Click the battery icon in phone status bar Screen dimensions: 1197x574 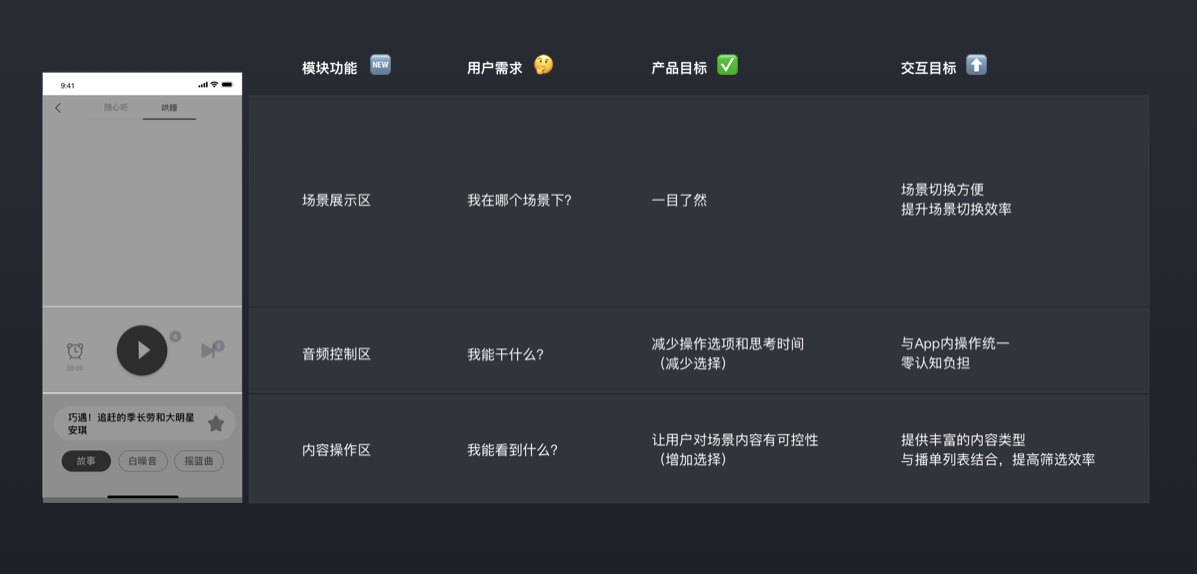(227, 85)
